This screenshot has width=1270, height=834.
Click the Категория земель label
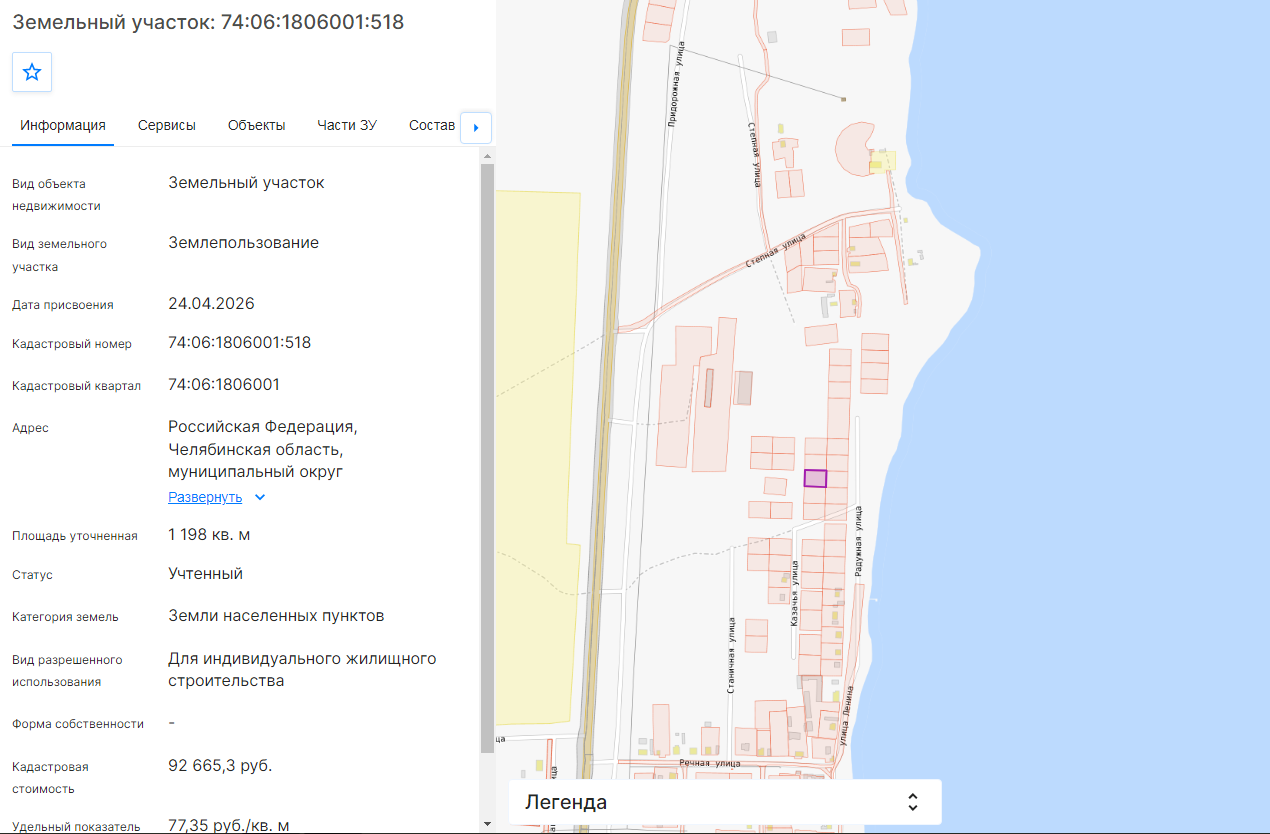(65, 617)
